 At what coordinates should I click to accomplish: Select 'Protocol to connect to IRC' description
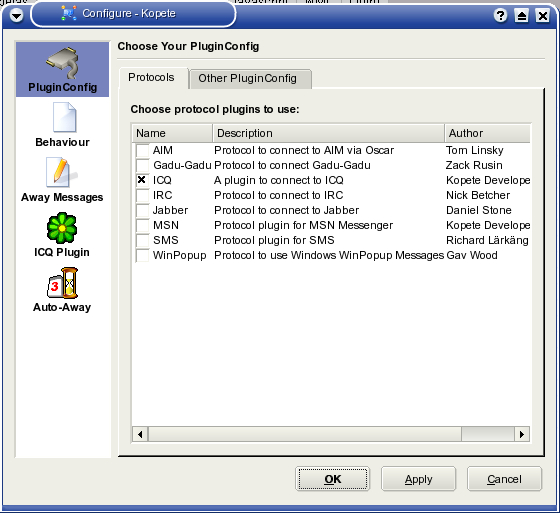(x=279, y=195)
